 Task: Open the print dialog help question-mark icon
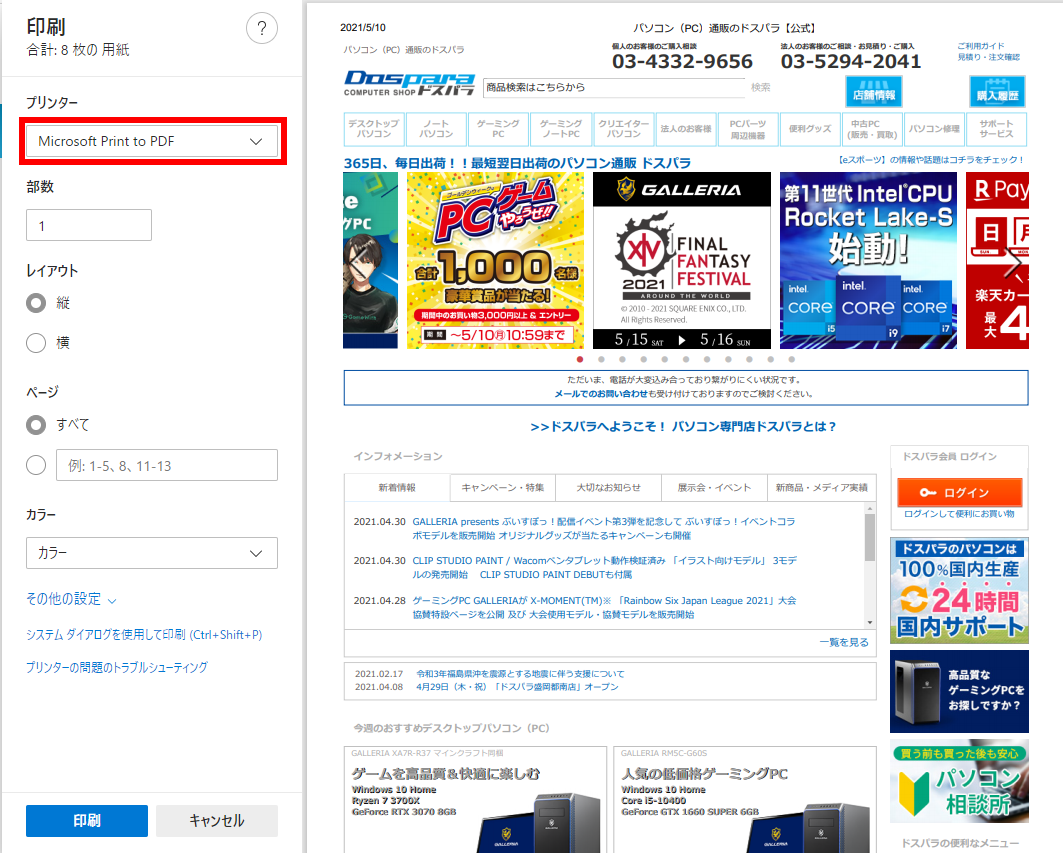[x=262, y=28]
